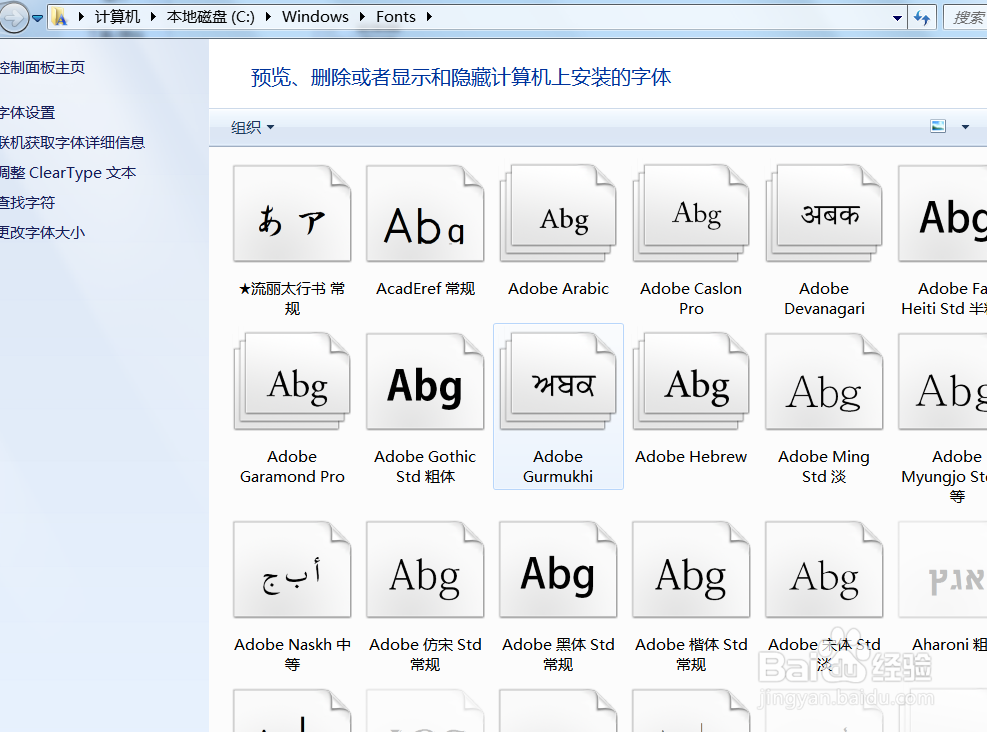Click the change view icon in toolbar
The width and height of the screenshot is (987, 732).
coord(938,127)
